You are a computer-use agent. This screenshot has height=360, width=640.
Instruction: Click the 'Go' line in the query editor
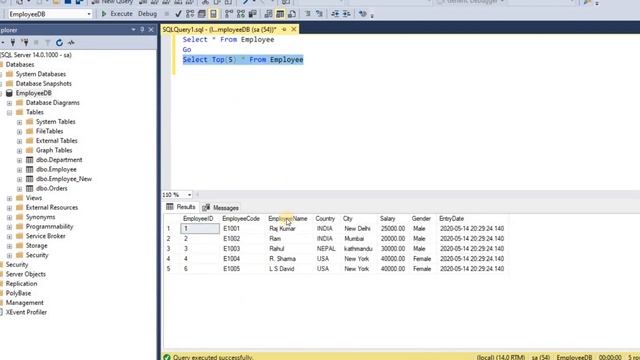pyautogui.click(x=187, y=49)
